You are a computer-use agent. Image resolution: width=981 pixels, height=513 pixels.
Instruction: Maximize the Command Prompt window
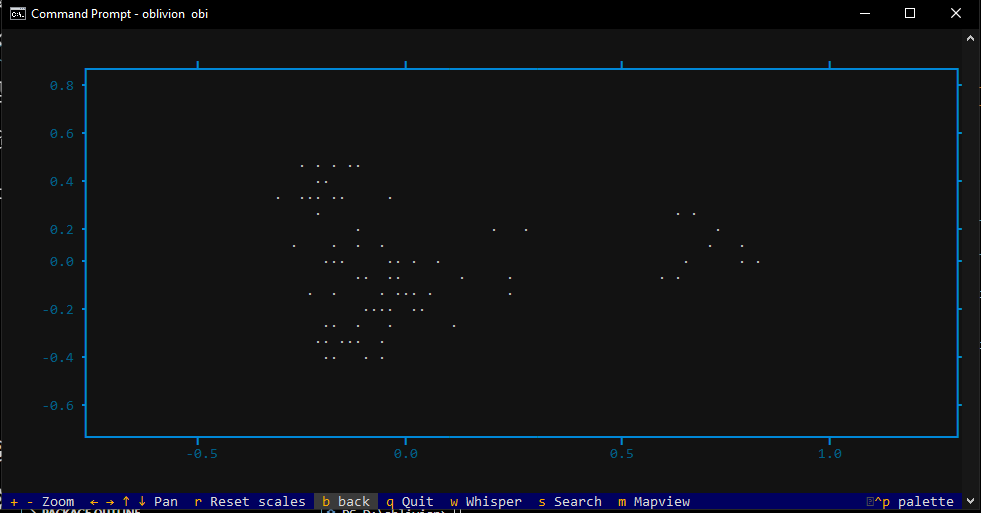pyautogui.click(x=910, y=13)
